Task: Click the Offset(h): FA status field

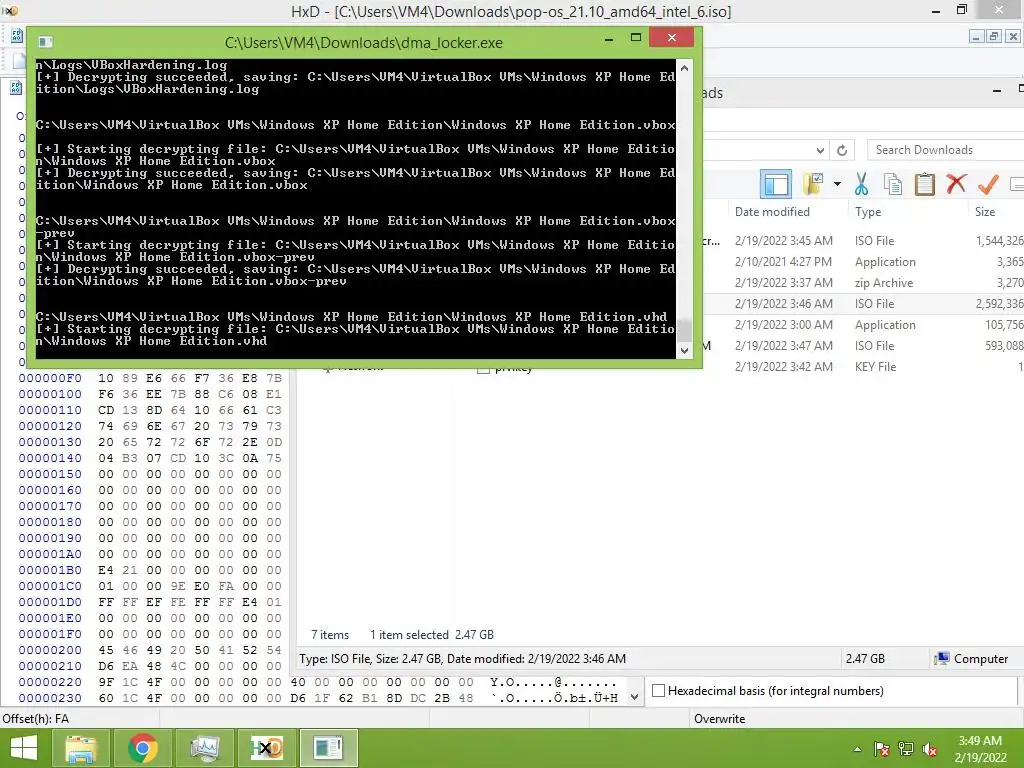Action: [x=35, y=718]
